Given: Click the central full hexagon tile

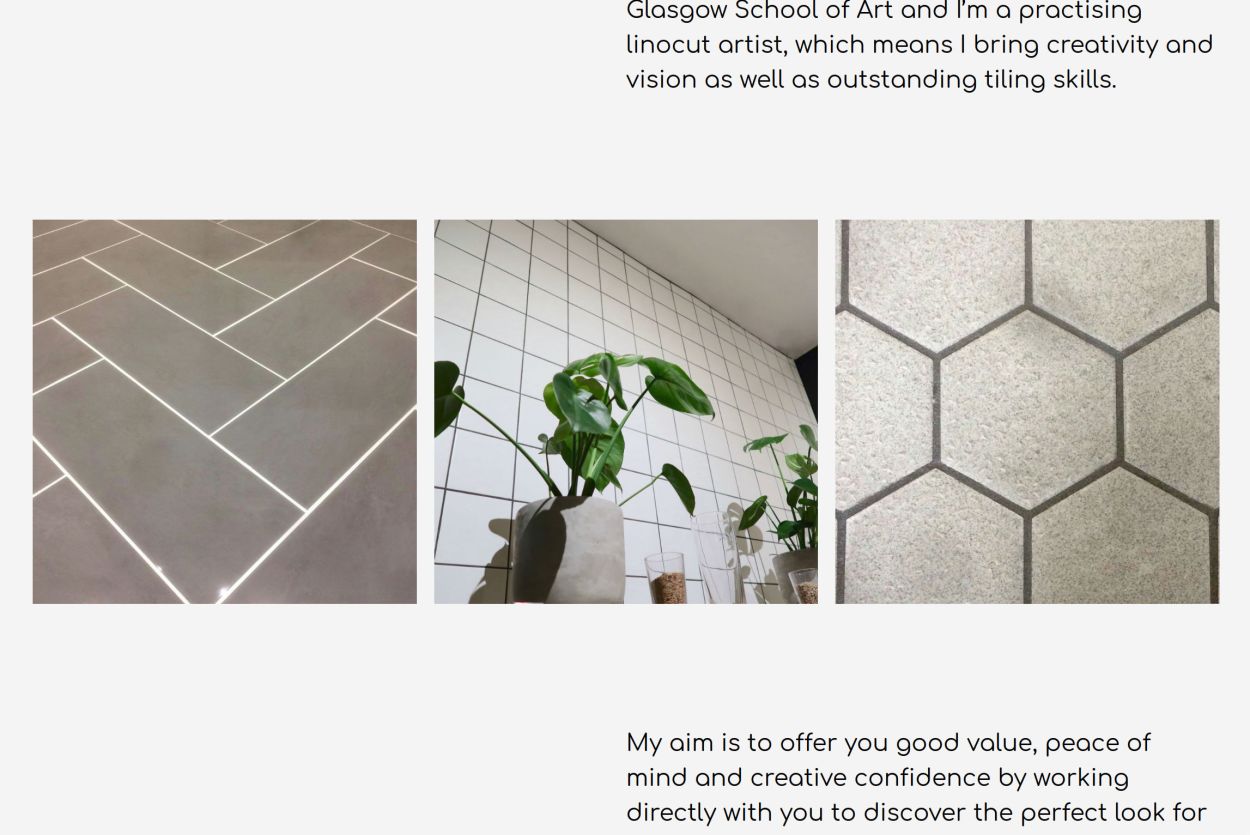Looking at the screenshot, I should [1028, 411].
